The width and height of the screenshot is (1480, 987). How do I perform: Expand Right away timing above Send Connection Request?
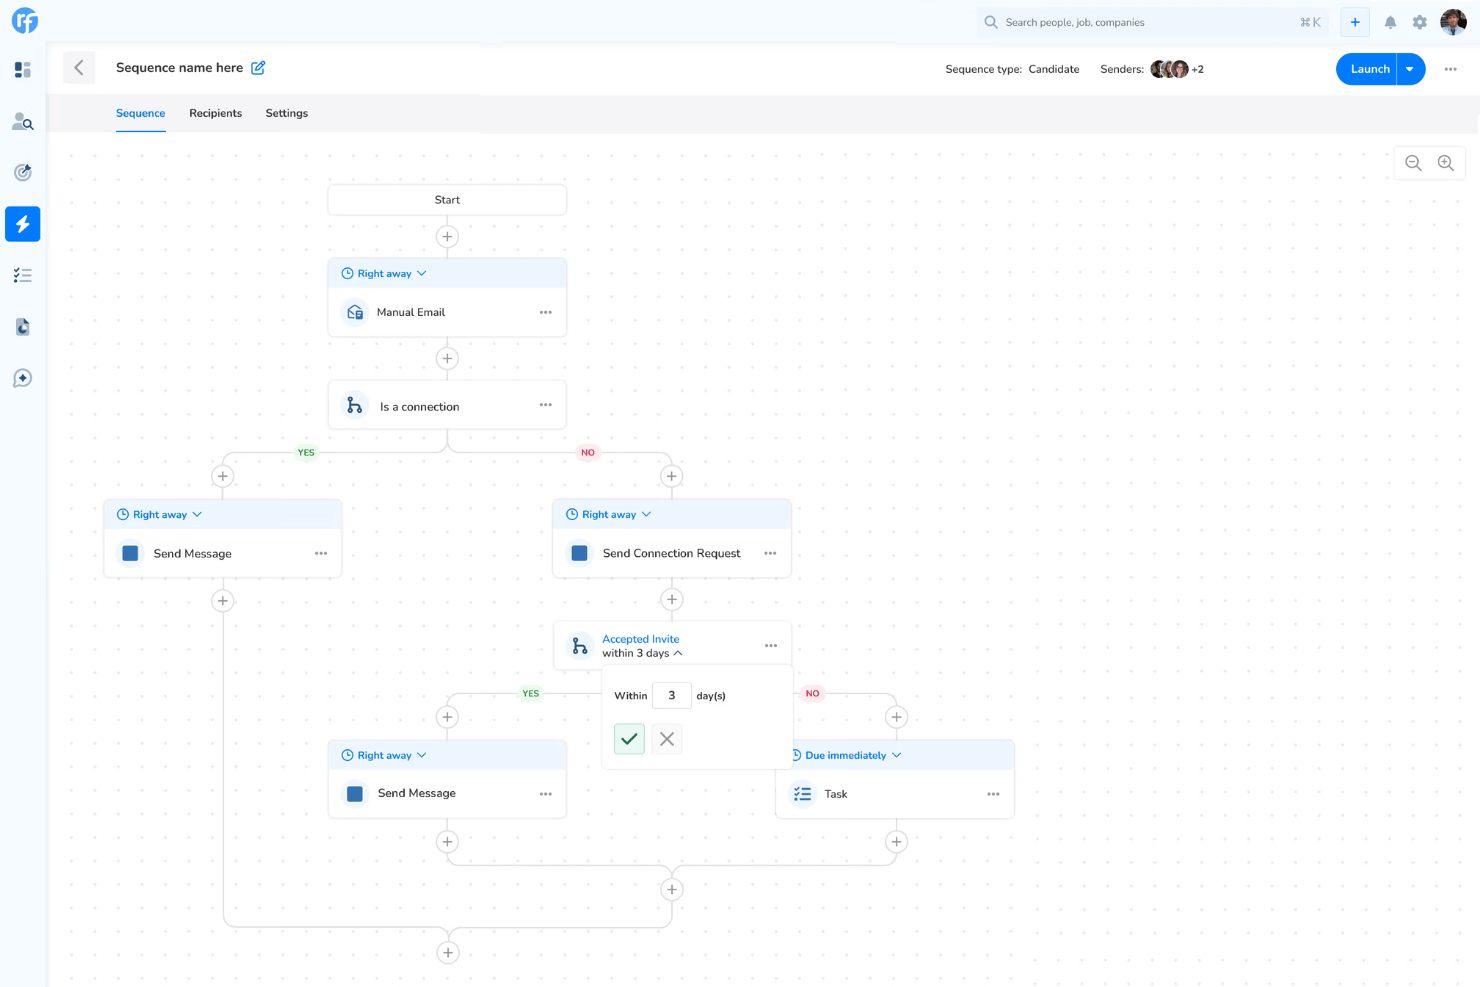click(609, 514)
